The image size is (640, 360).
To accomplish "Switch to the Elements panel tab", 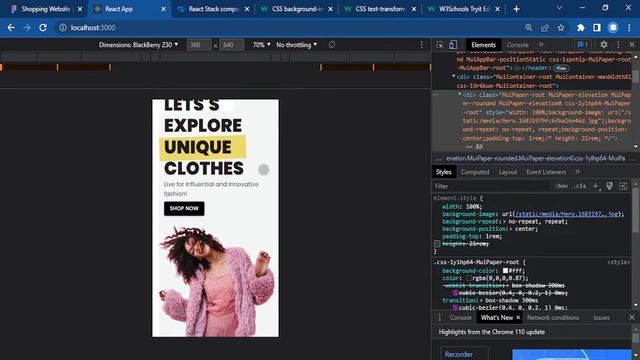I will (483, 45).
